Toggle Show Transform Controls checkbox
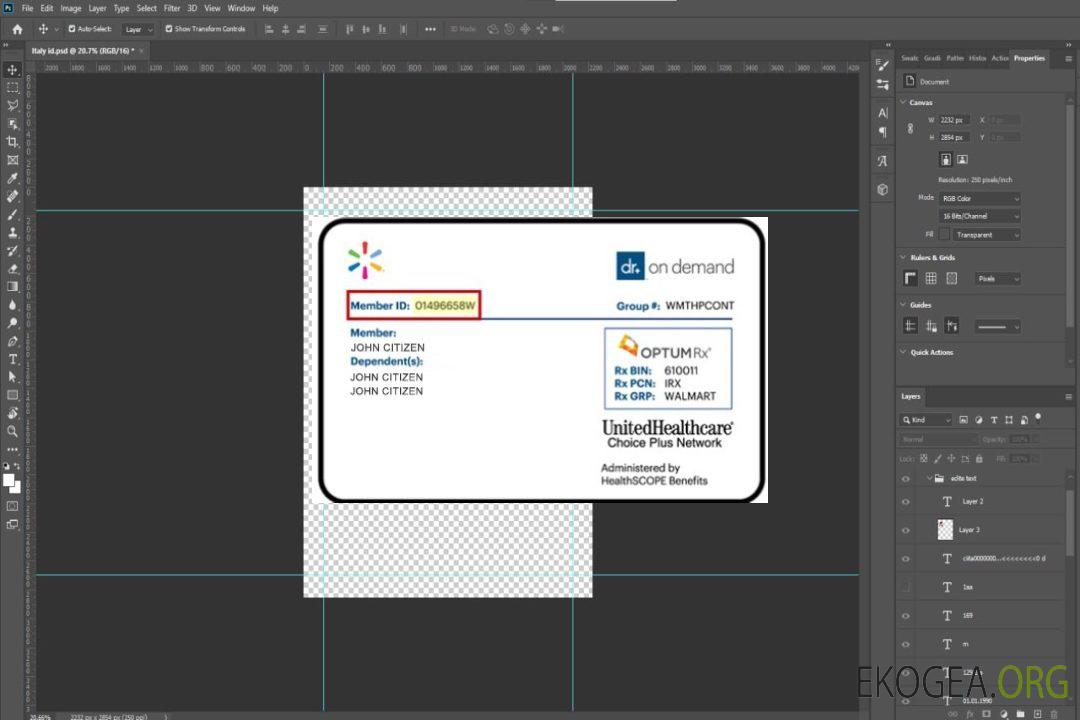The height and width of the screenshot is (720, 1080). [x=169, y=29]
